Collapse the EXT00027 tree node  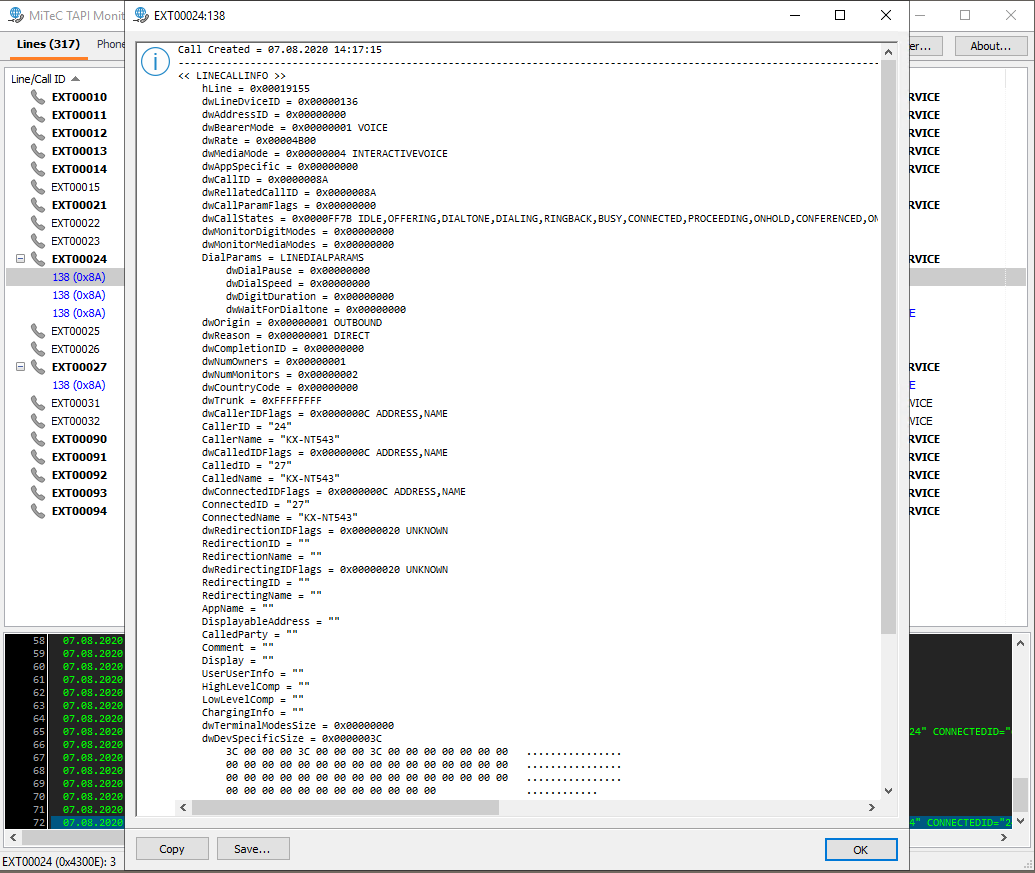click(20, 366)
